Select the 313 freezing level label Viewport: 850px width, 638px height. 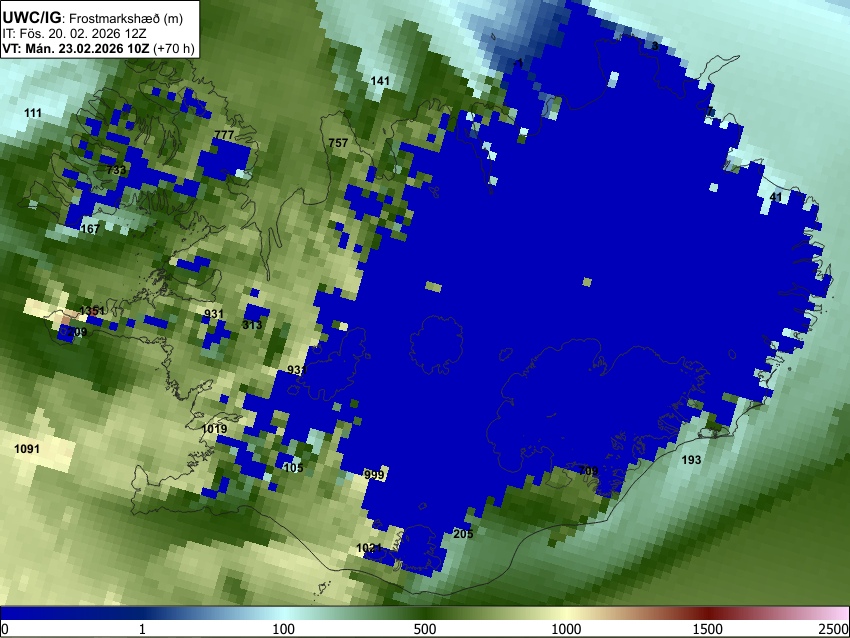[x=252, y=325]
